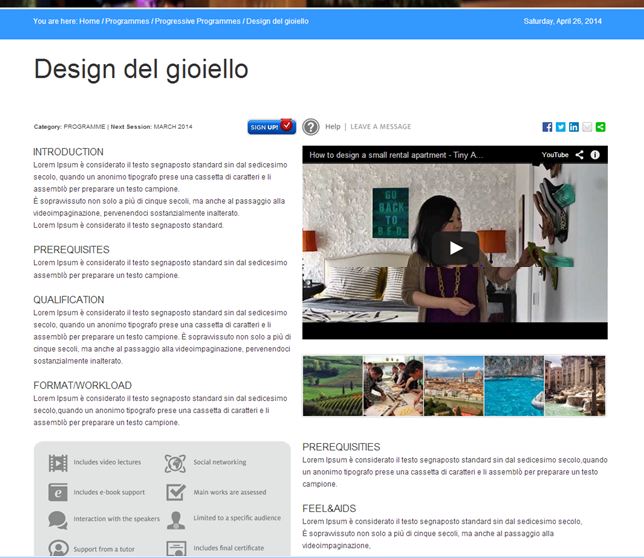644x558 pixels.
Task: Click the video title text
Action: pos(396,155)
